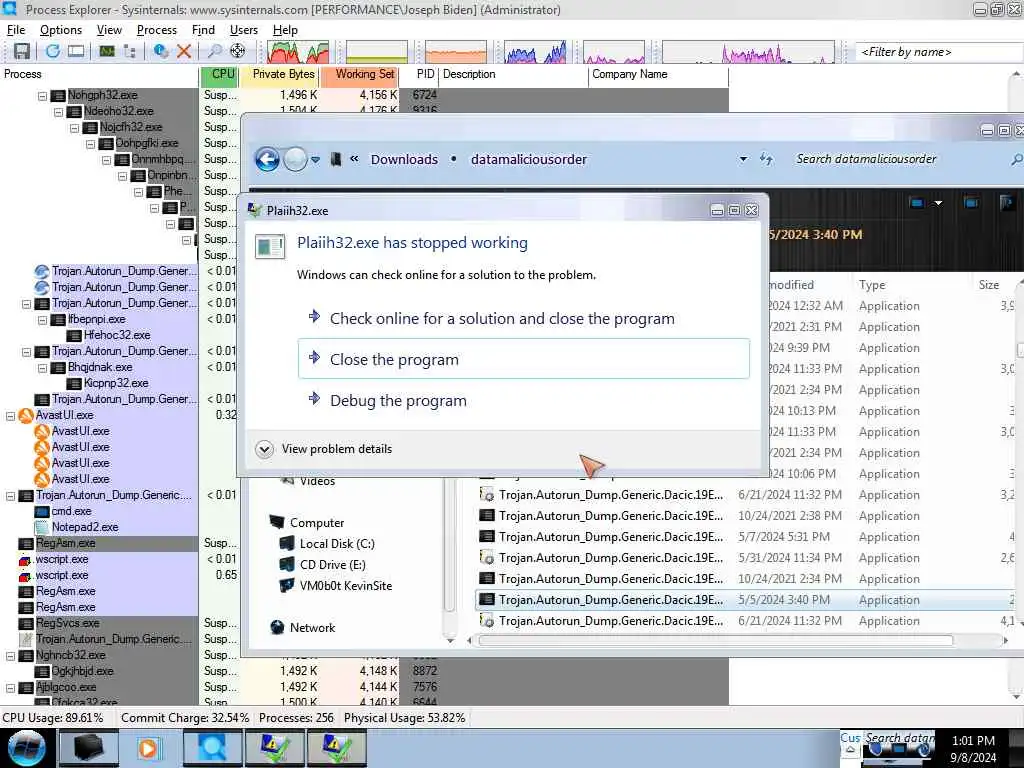
Task: Click Close the program option
Action: (523, 359)
